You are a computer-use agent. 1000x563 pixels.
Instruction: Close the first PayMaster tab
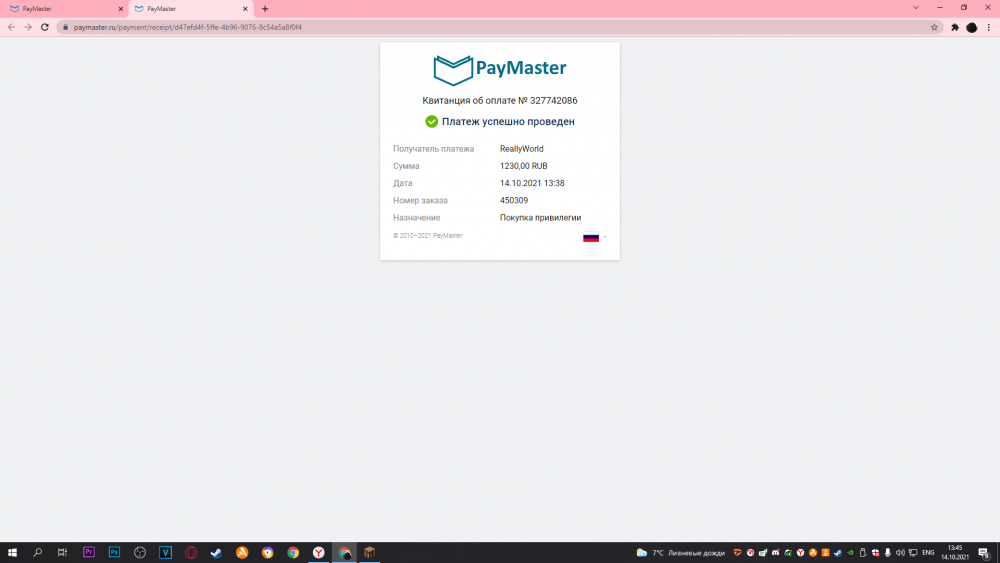(x=121, y=9)
